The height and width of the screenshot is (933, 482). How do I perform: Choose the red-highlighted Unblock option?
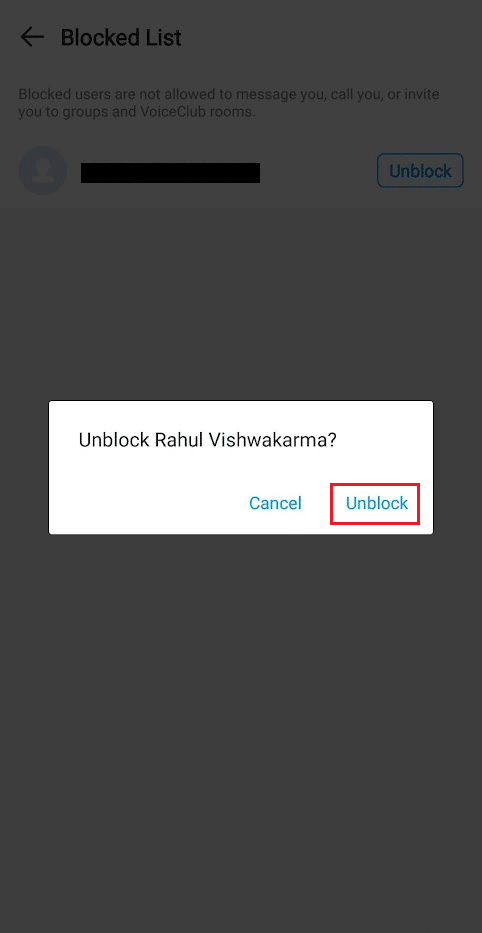pyautogui.click(x=377, y=503)
